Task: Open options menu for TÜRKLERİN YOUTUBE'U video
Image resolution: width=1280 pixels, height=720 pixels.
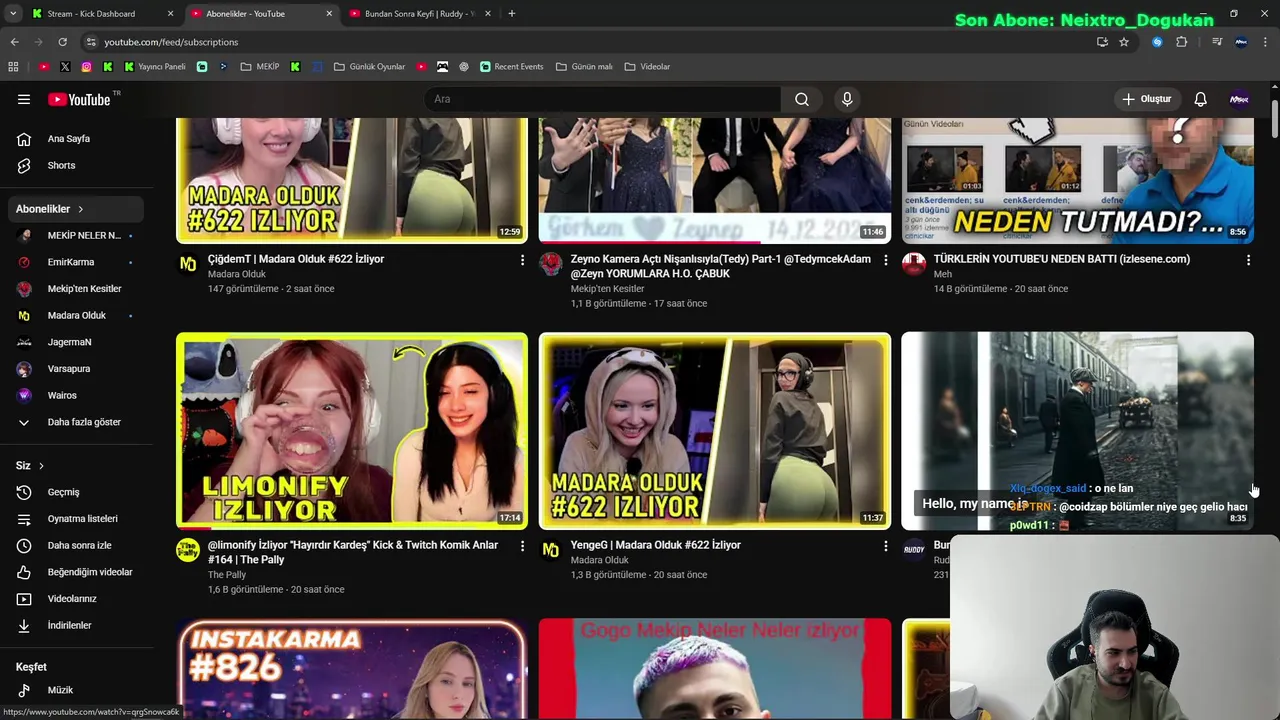Action: point(1248,260)
